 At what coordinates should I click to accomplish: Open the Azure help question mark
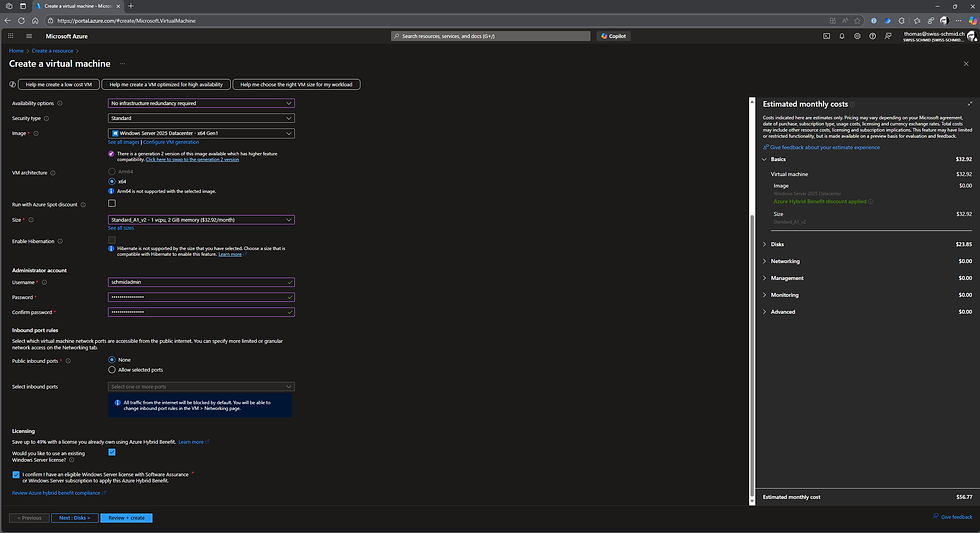pyautogui.click(x=872, y=36)
